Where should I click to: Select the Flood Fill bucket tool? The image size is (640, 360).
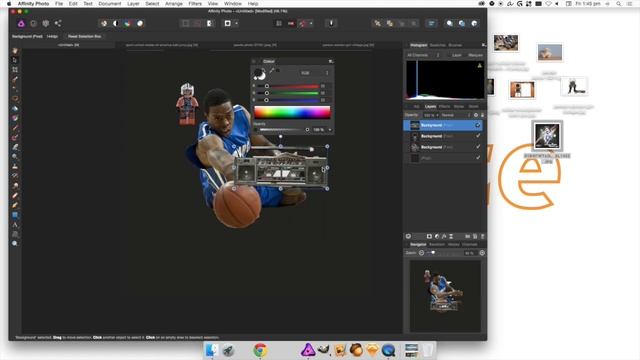[15, 109]
